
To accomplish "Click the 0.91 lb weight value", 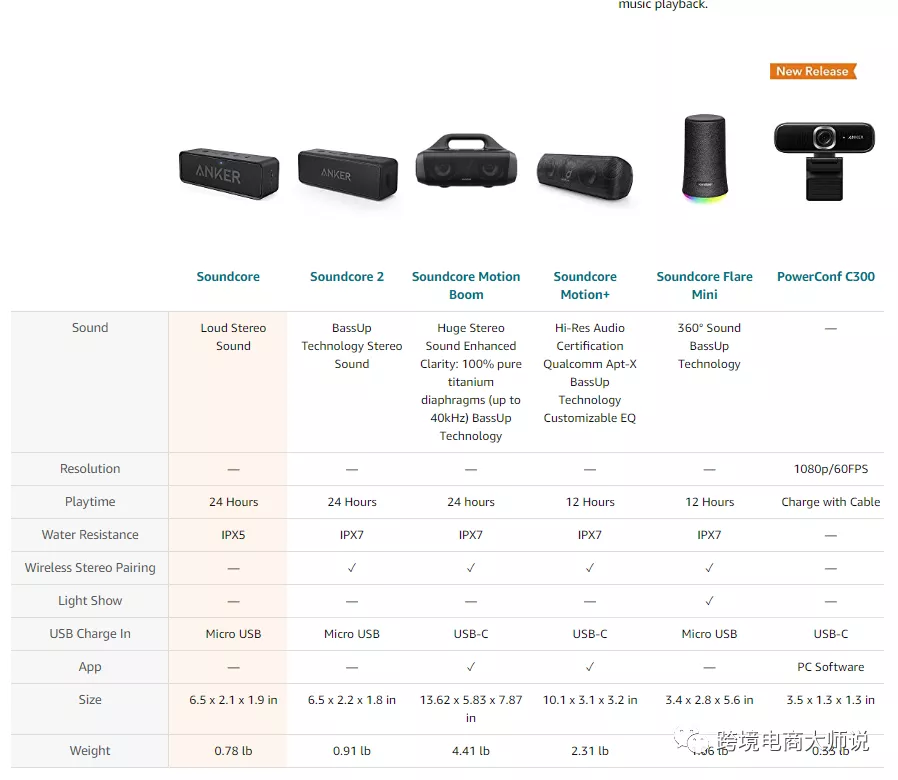I will [352, 751].
